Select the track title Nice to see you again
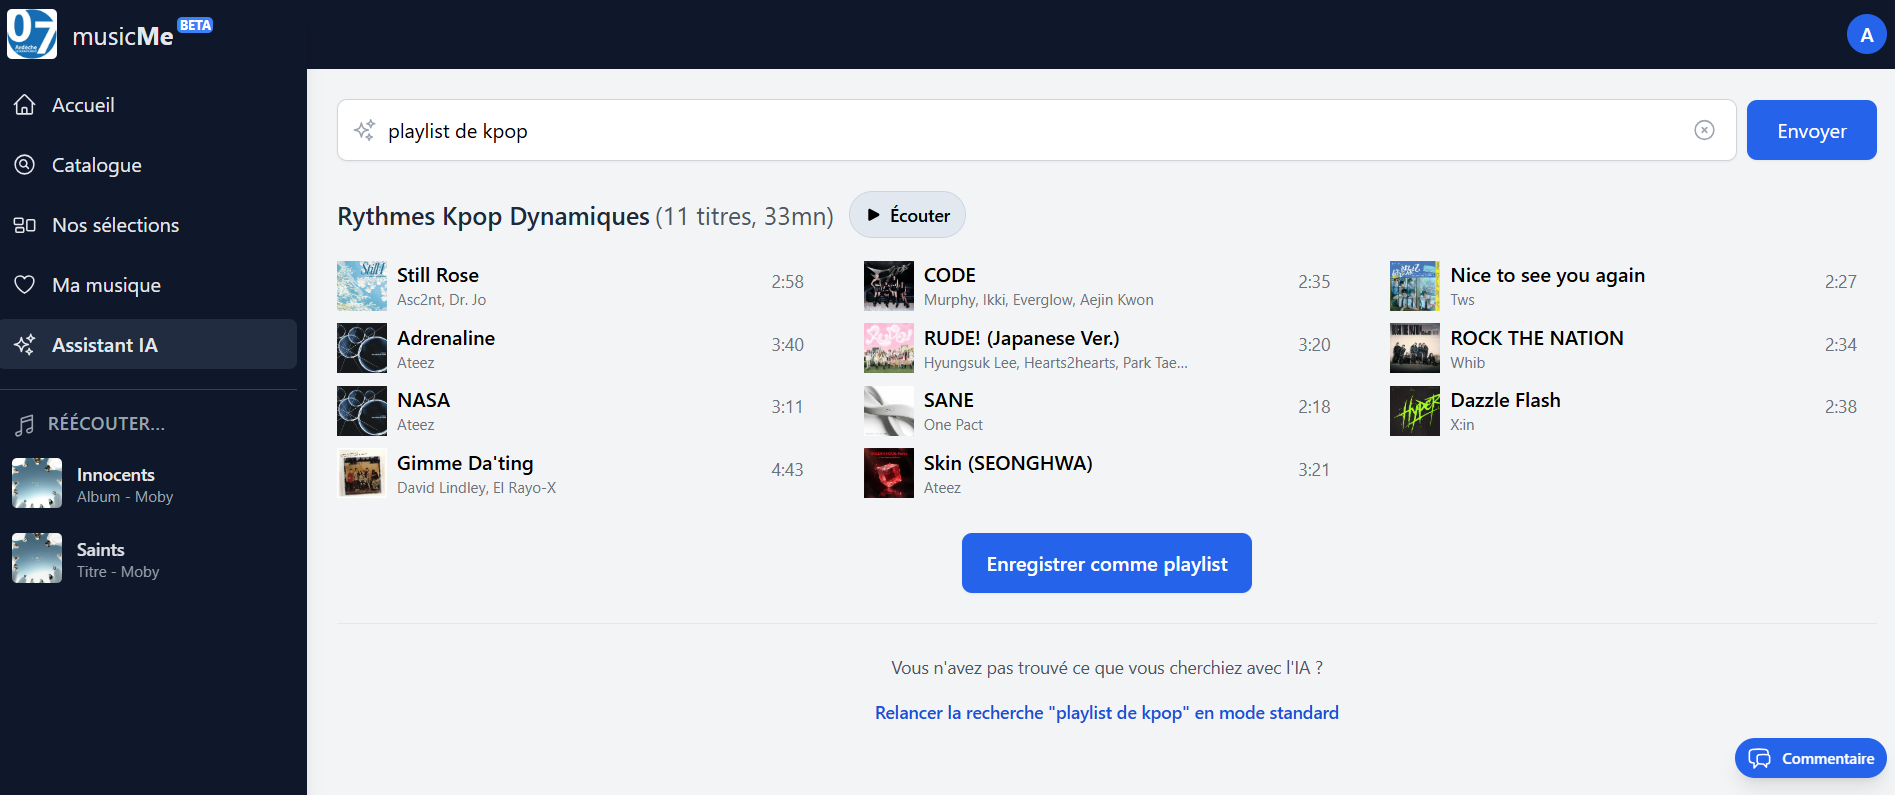The width and height of the screenshot is (1895, 795). (1548, 275)
